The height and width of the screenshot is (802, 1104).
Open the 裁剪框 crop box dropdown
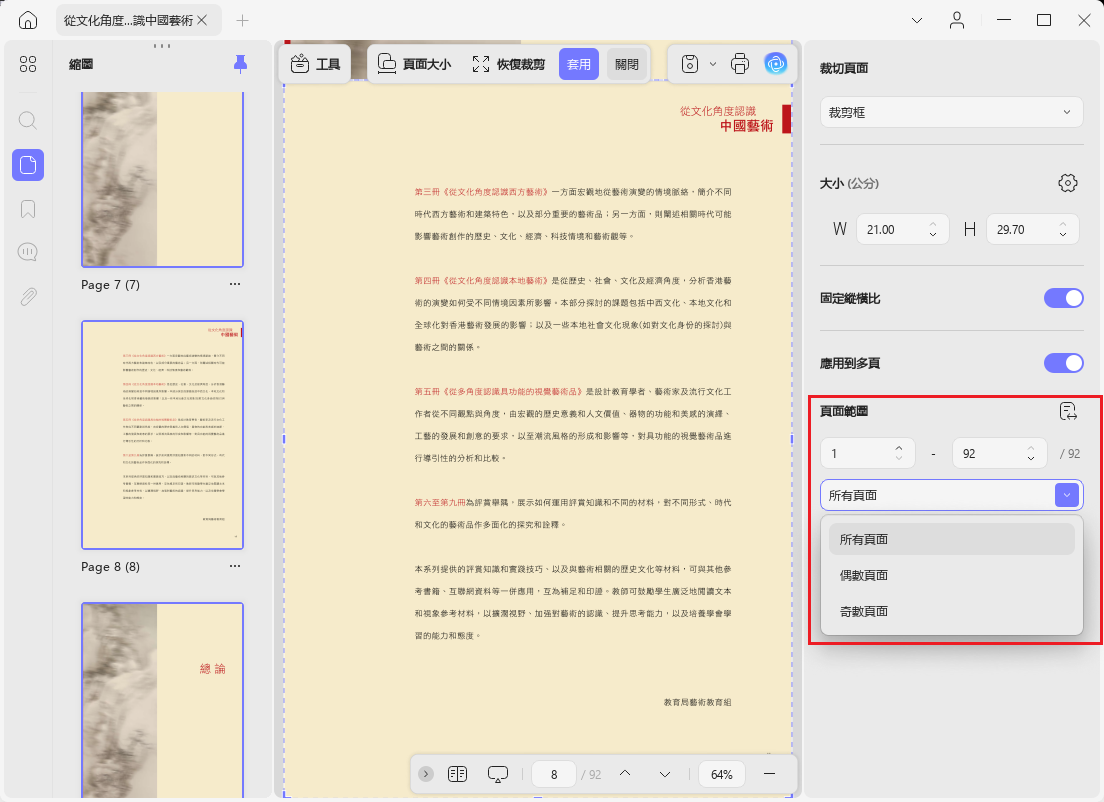(951, 113)
